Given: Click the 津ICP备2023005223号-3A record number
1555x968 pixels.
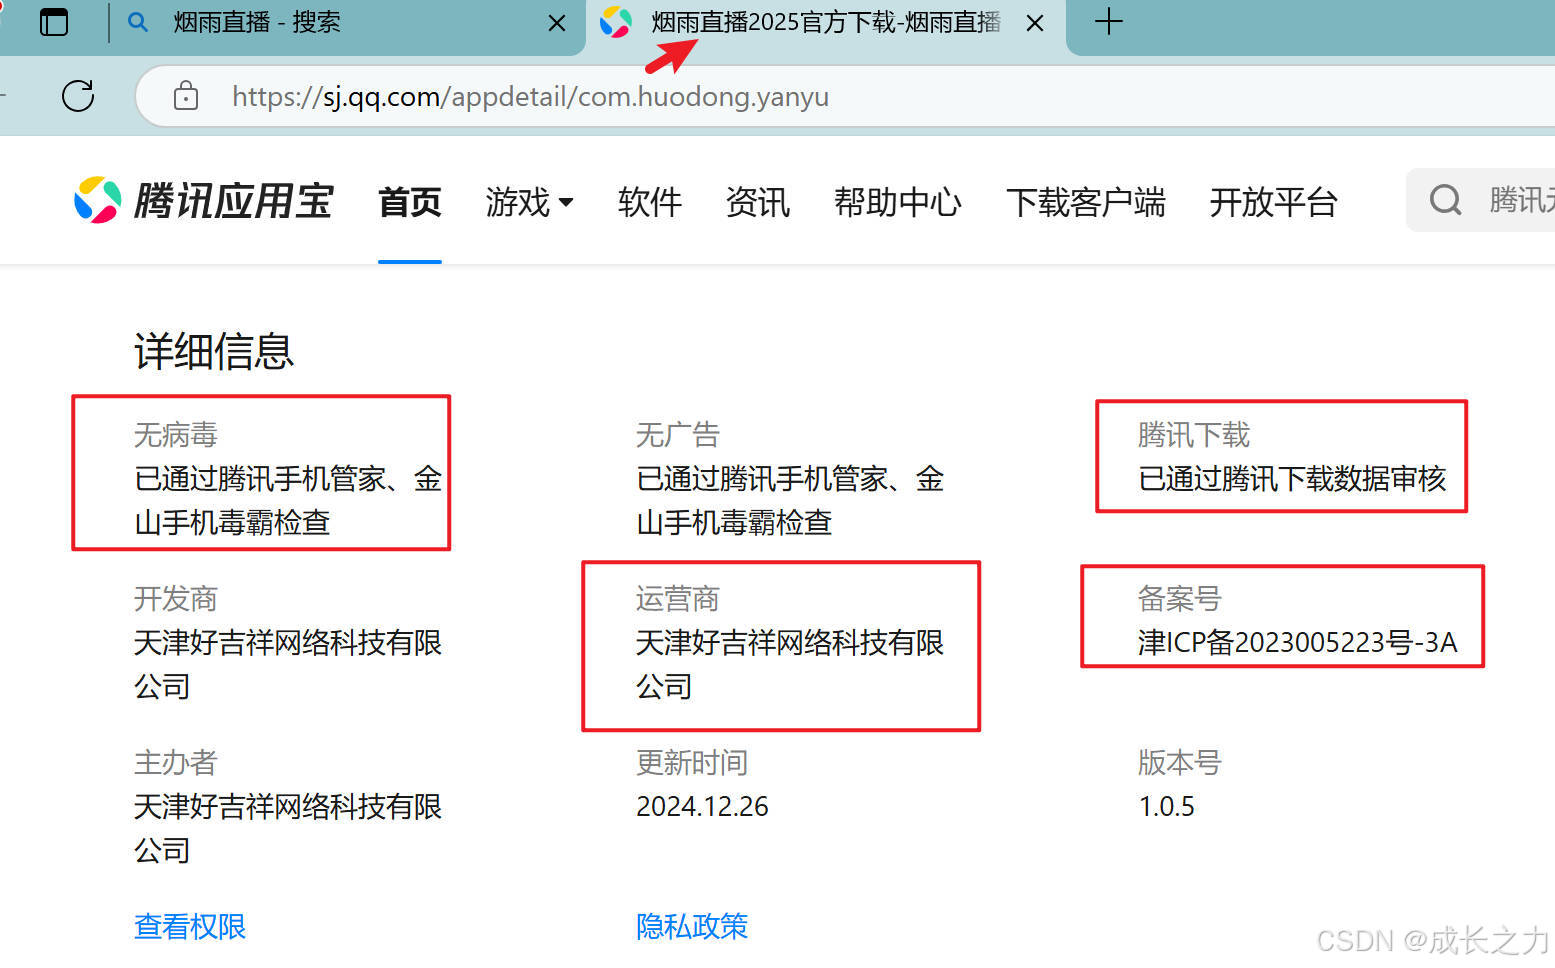Looking at the screenshot, I should pyautogui.click(x=1298, y=642).
